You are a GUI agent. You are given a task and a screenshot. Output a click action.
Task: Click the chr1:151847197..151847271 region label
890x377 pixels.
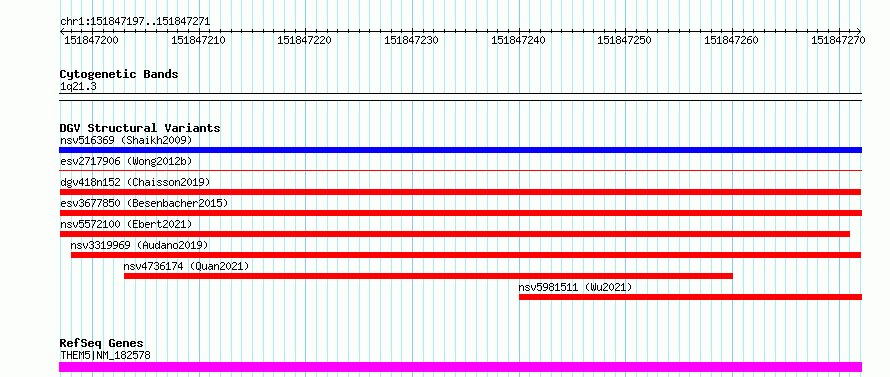135,21
